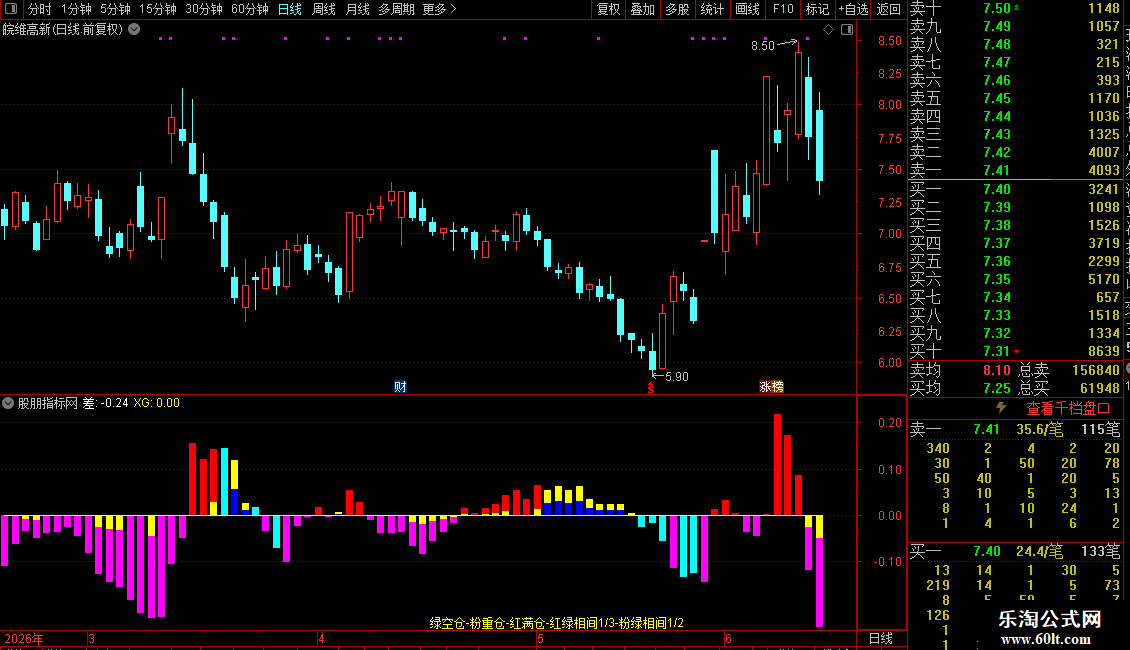
Task: Click the 日线 label at bottom right
Action: click(881, 638)
